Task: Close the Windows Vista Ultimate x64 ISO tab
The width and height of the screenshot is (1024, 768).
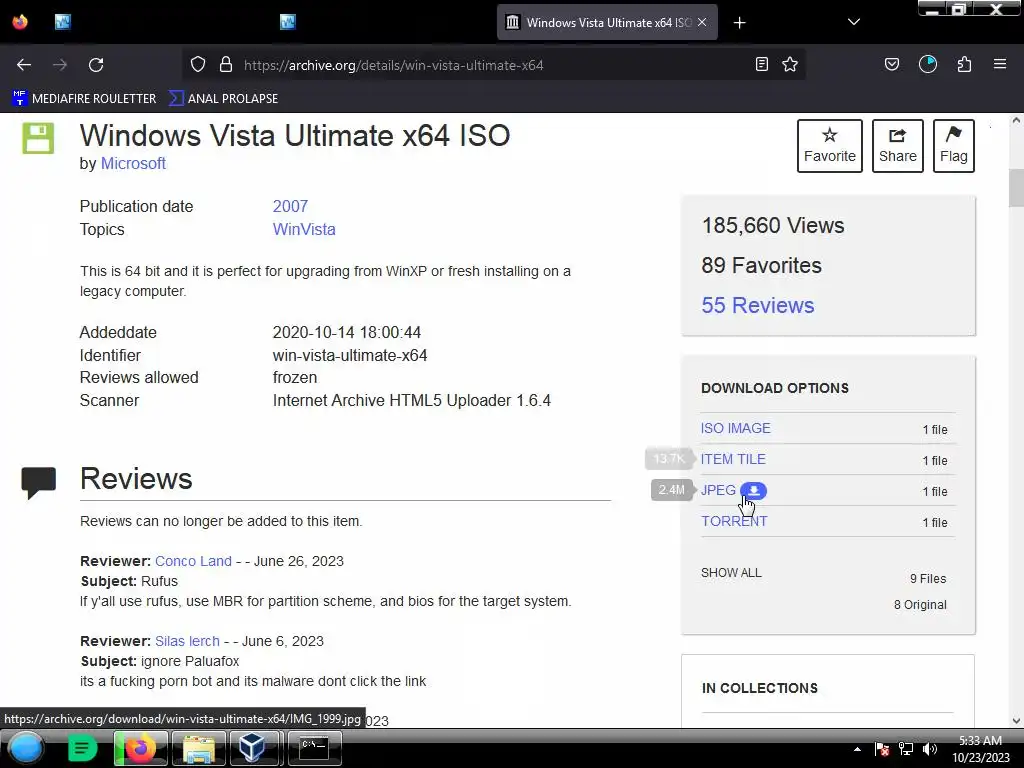Action: click(x=702, y=22)
